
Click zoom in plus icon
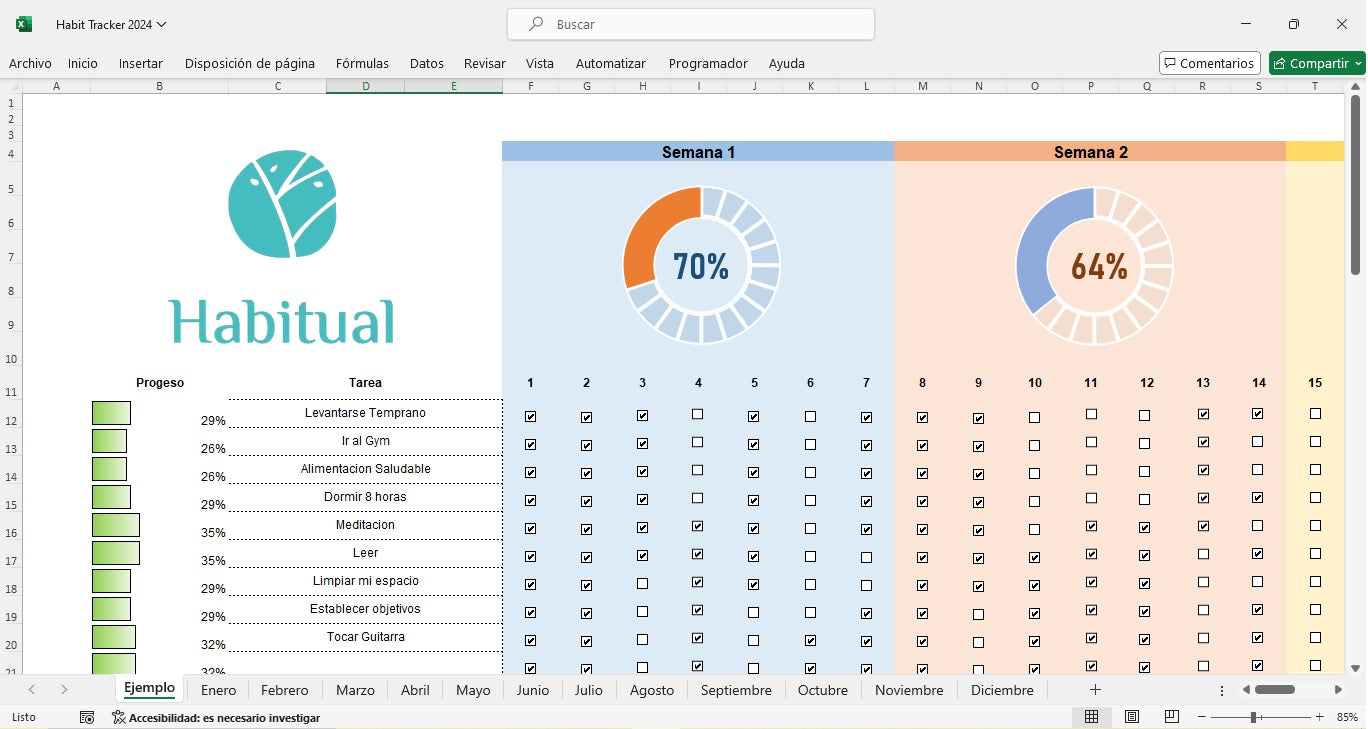pos(1319,717)
